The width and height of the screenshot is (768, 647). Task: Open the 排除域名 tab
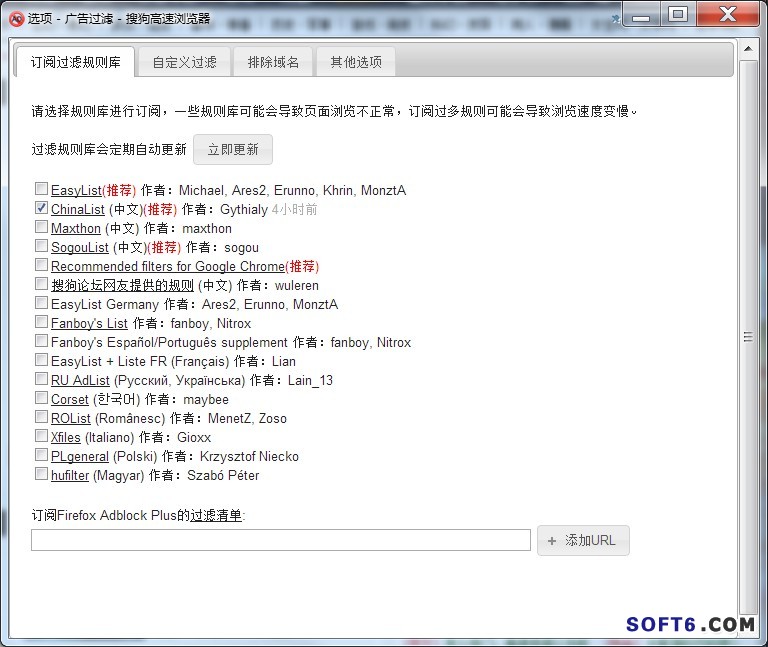tap(273, 62)
